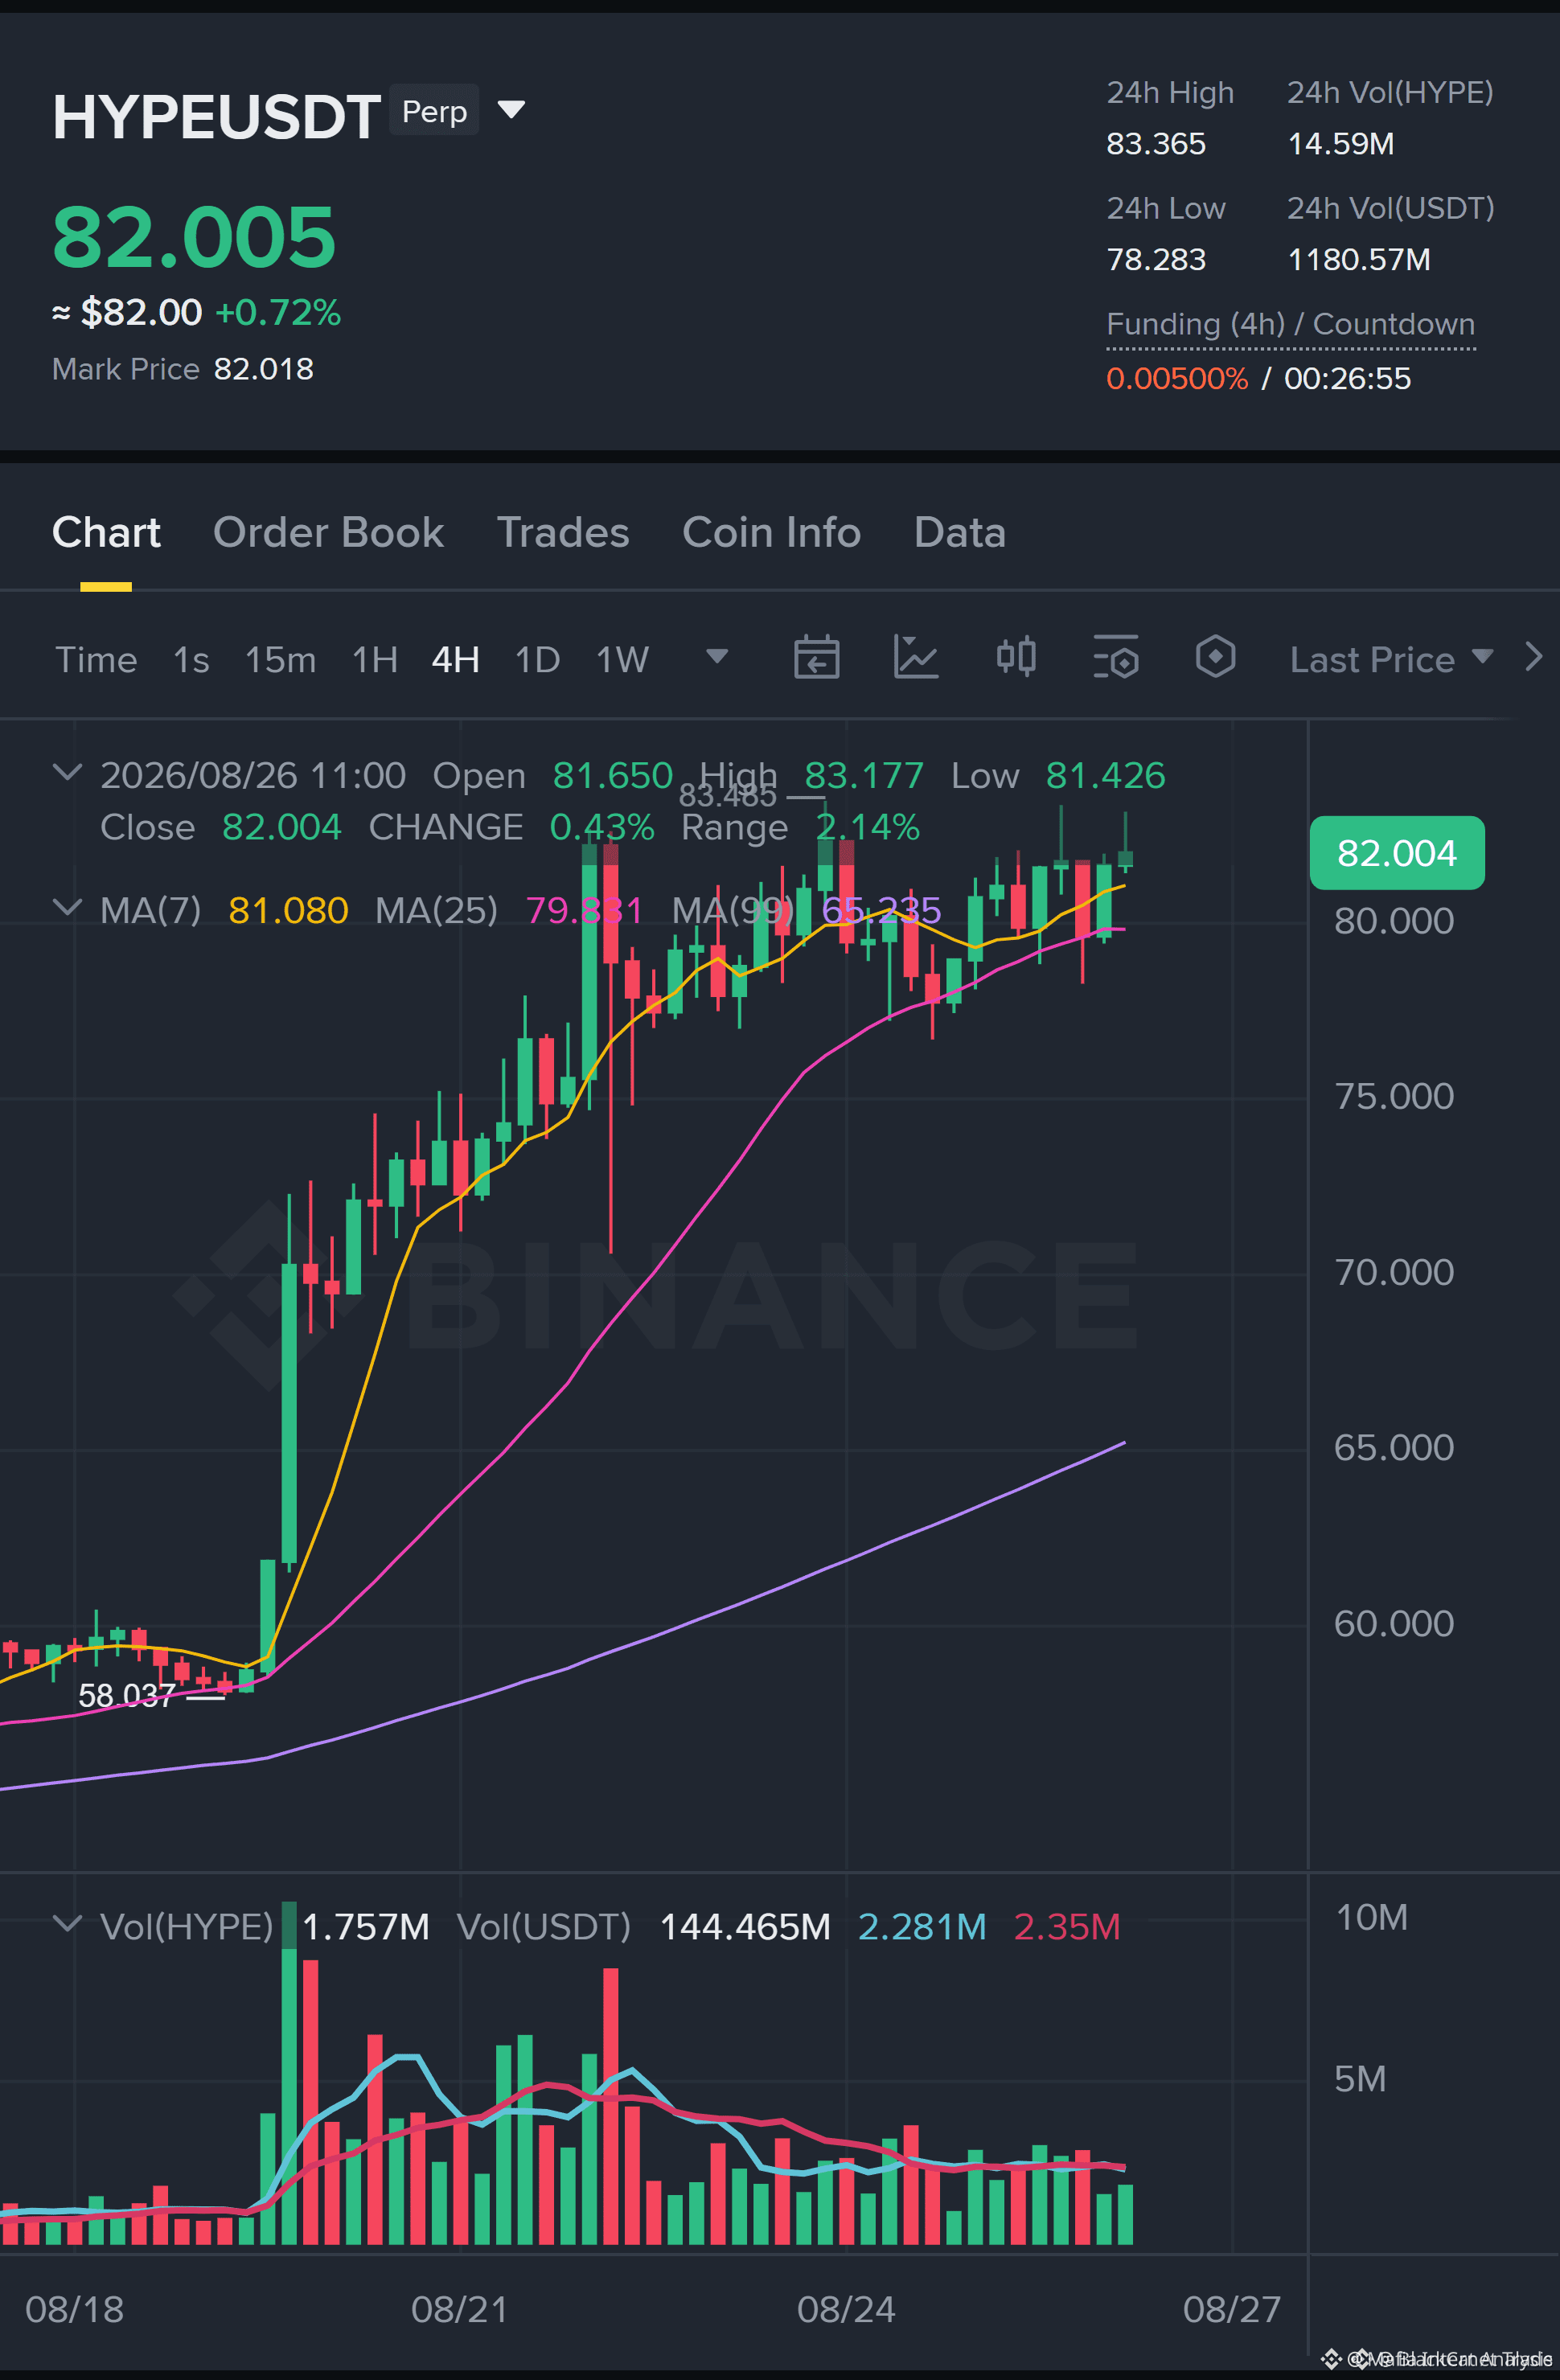Viewport: 1560px width, 2380px height.
Task: Open the trading pair selector dropdown arrow
Action: point(511,109)
